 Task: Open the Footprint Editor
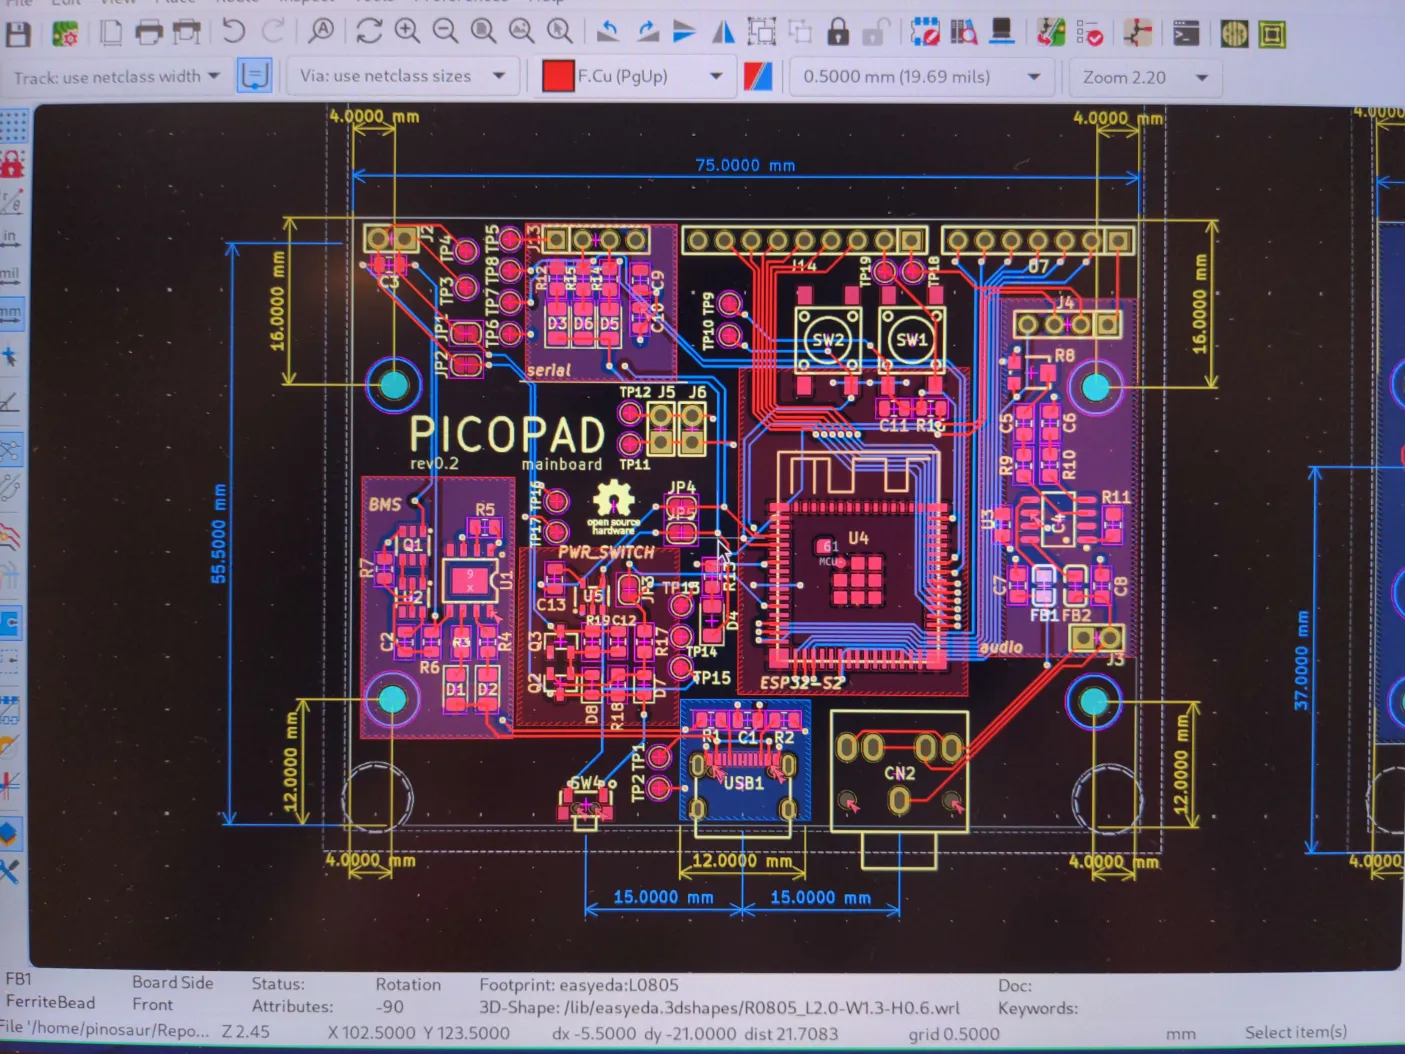925,33
